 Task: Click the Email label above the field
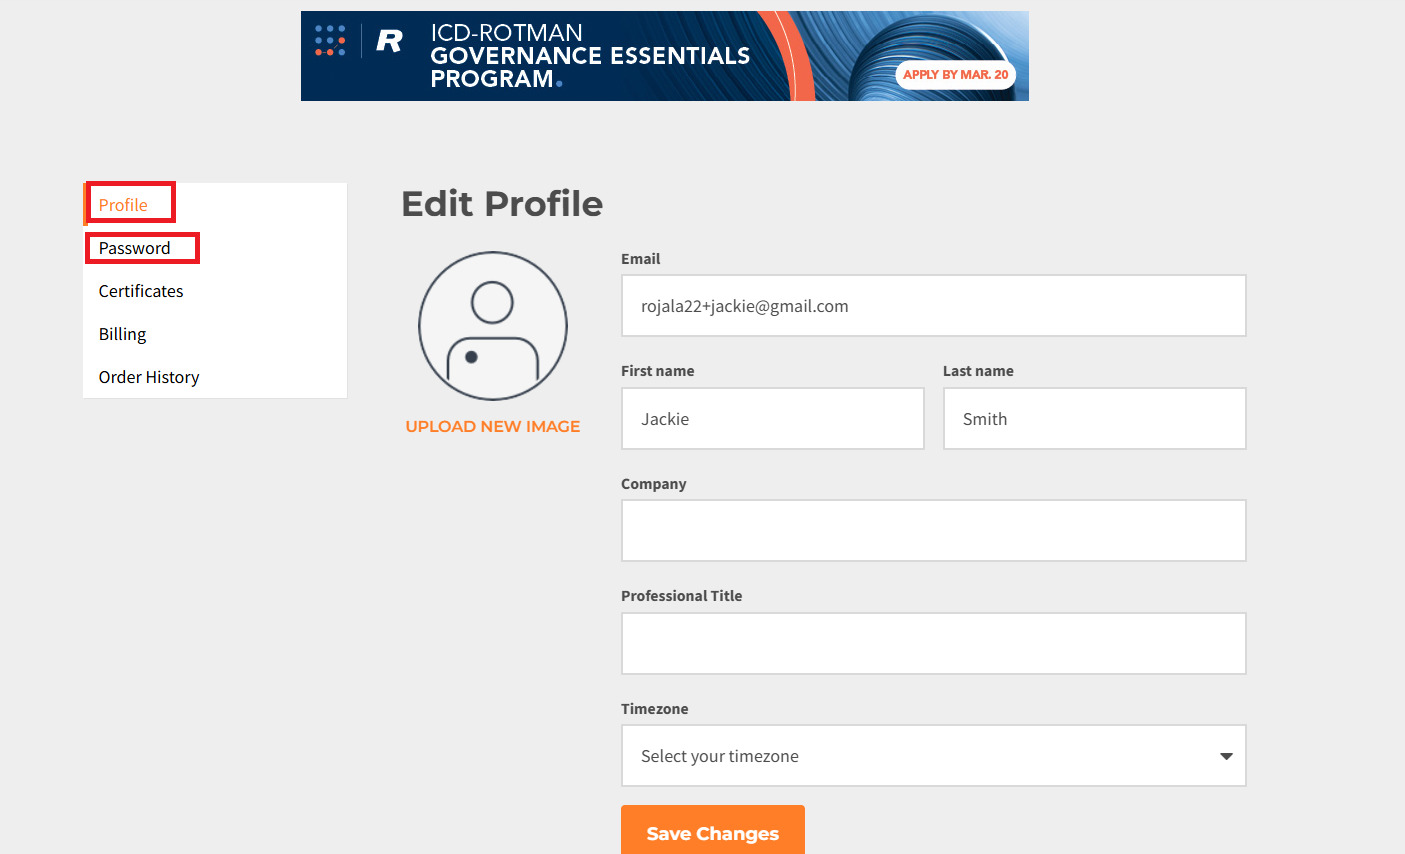(641, 259)
